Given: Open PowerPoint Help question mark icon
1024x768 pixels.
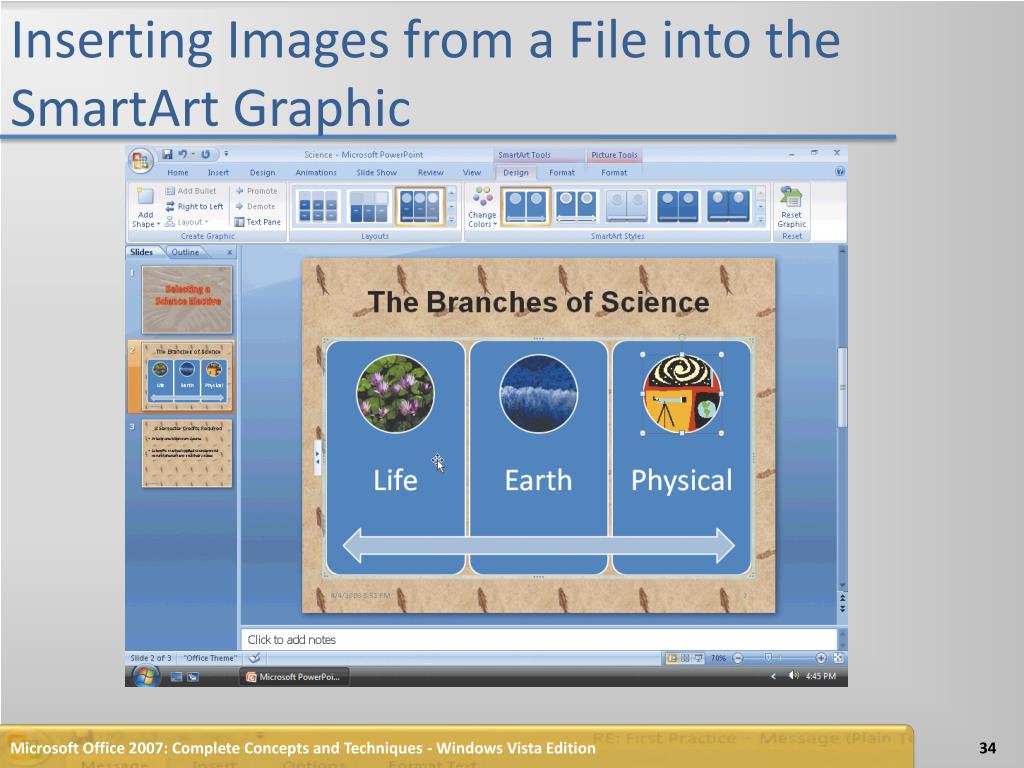Looking at the screenshot, I should pos(840,172).
